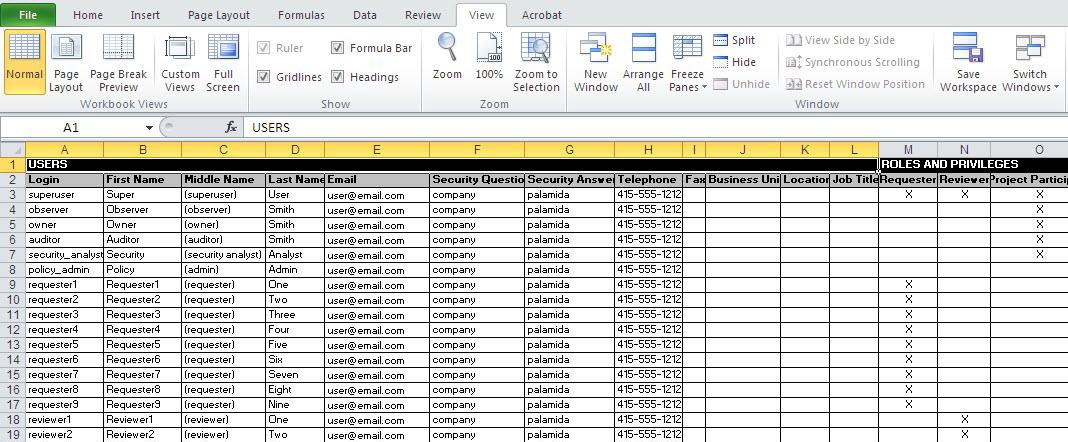The width and height of the screenshot is (1068, 442).
Task: Open the Zoom dialog magnifier
Action: [x=447, y=58]
